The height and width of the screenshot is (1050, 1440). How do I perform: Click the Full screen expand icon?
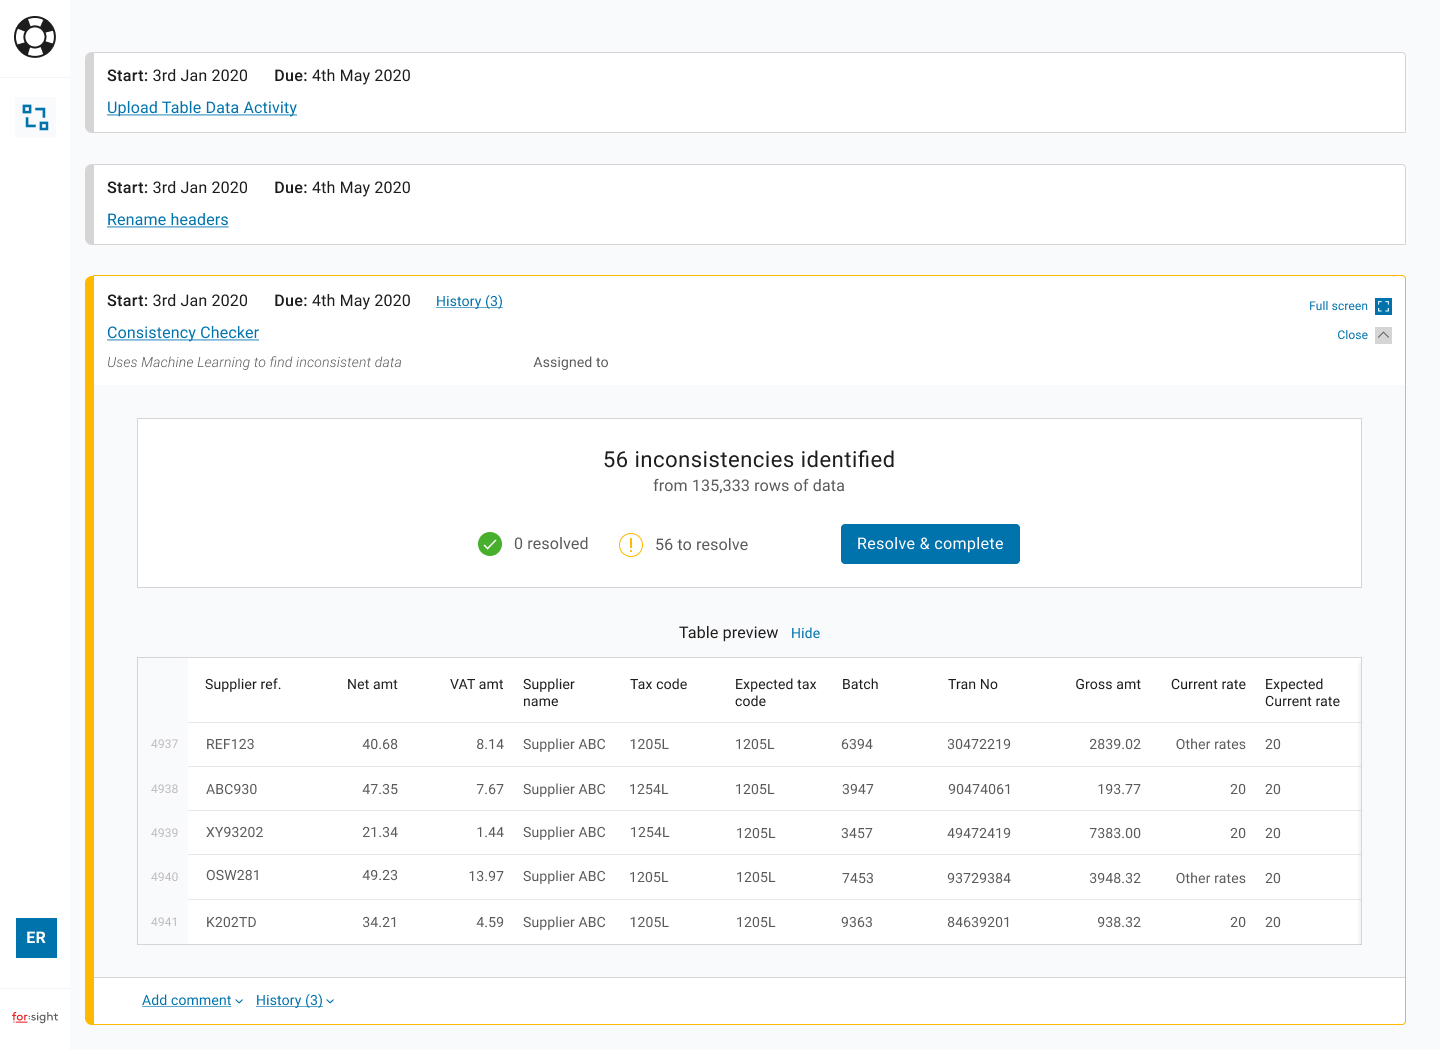[x=1383, y=307]
